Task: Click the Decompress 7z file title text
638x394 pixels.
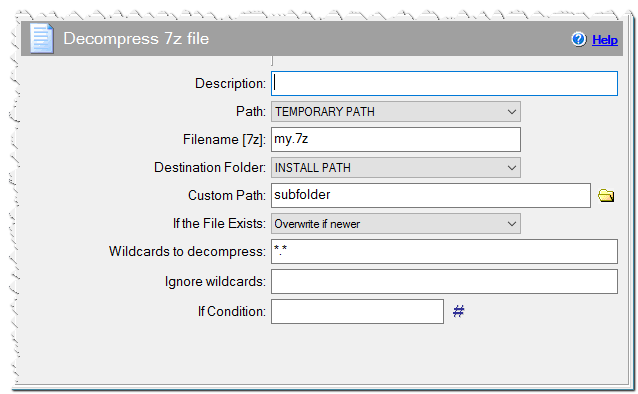Action: tap(136, 39)
